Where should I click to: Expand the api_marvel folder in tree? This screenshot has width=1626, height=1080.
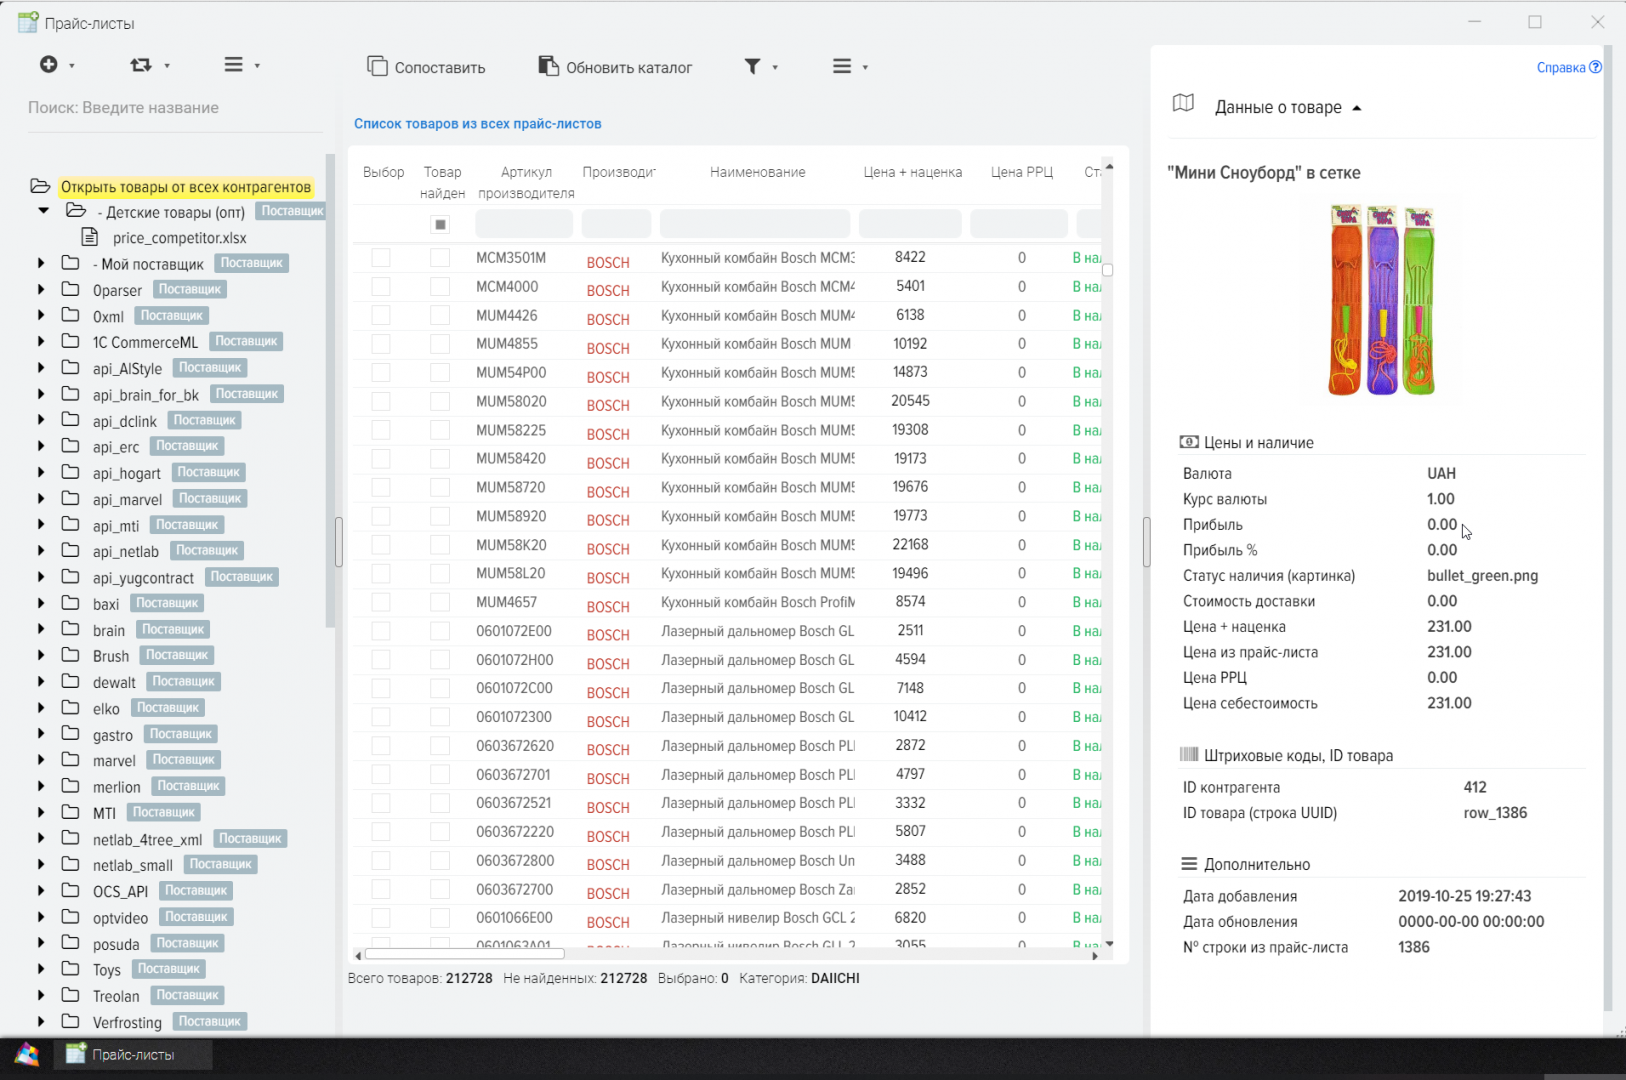point(41,498)
